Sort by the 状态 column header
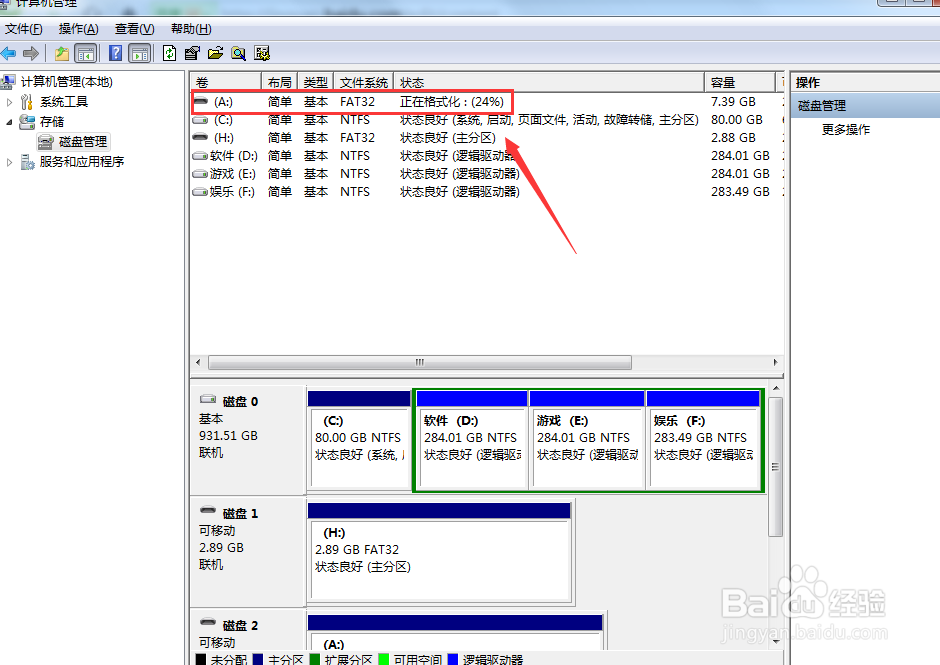 (x=549, y=82)
